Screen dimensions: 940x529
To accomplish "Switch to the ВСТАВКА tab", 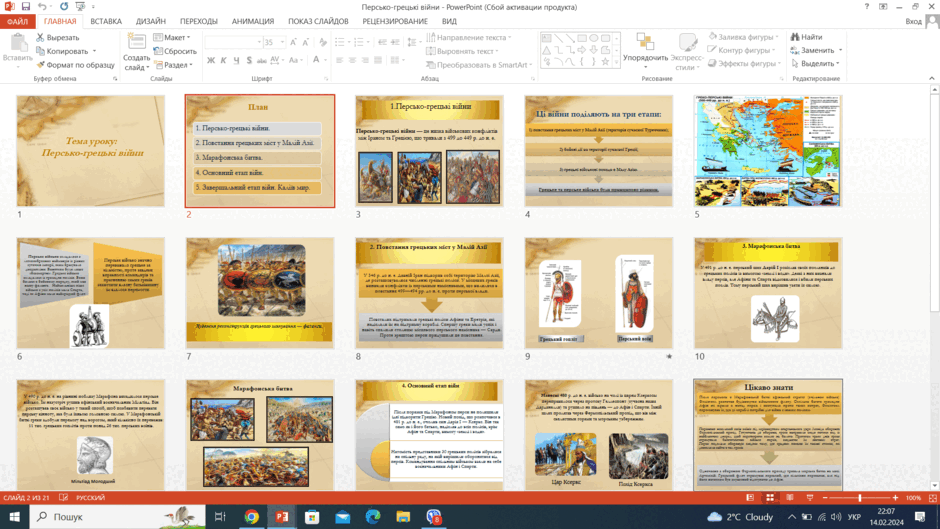I will (x=106, y=21).
